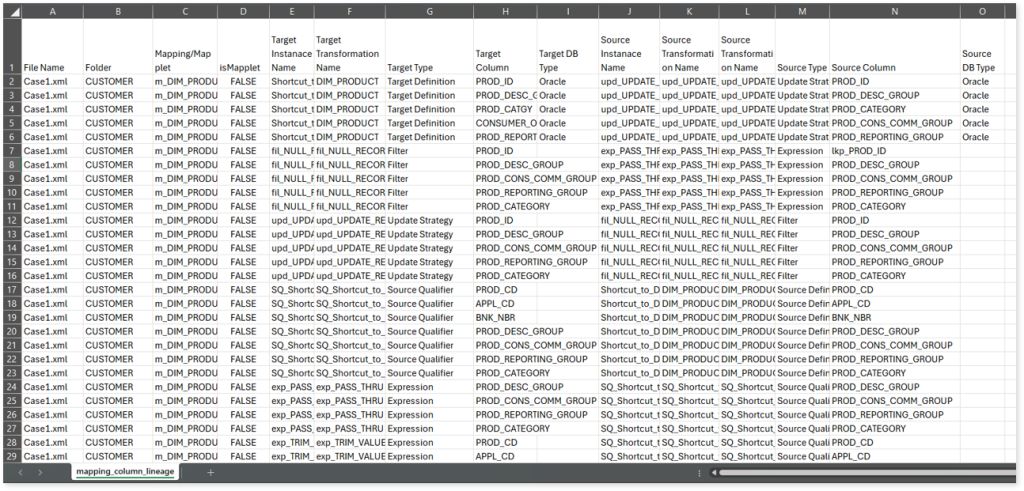Click the "File Name" header cell
This screenshot has width=1024, height=491.
click(52, 46)
